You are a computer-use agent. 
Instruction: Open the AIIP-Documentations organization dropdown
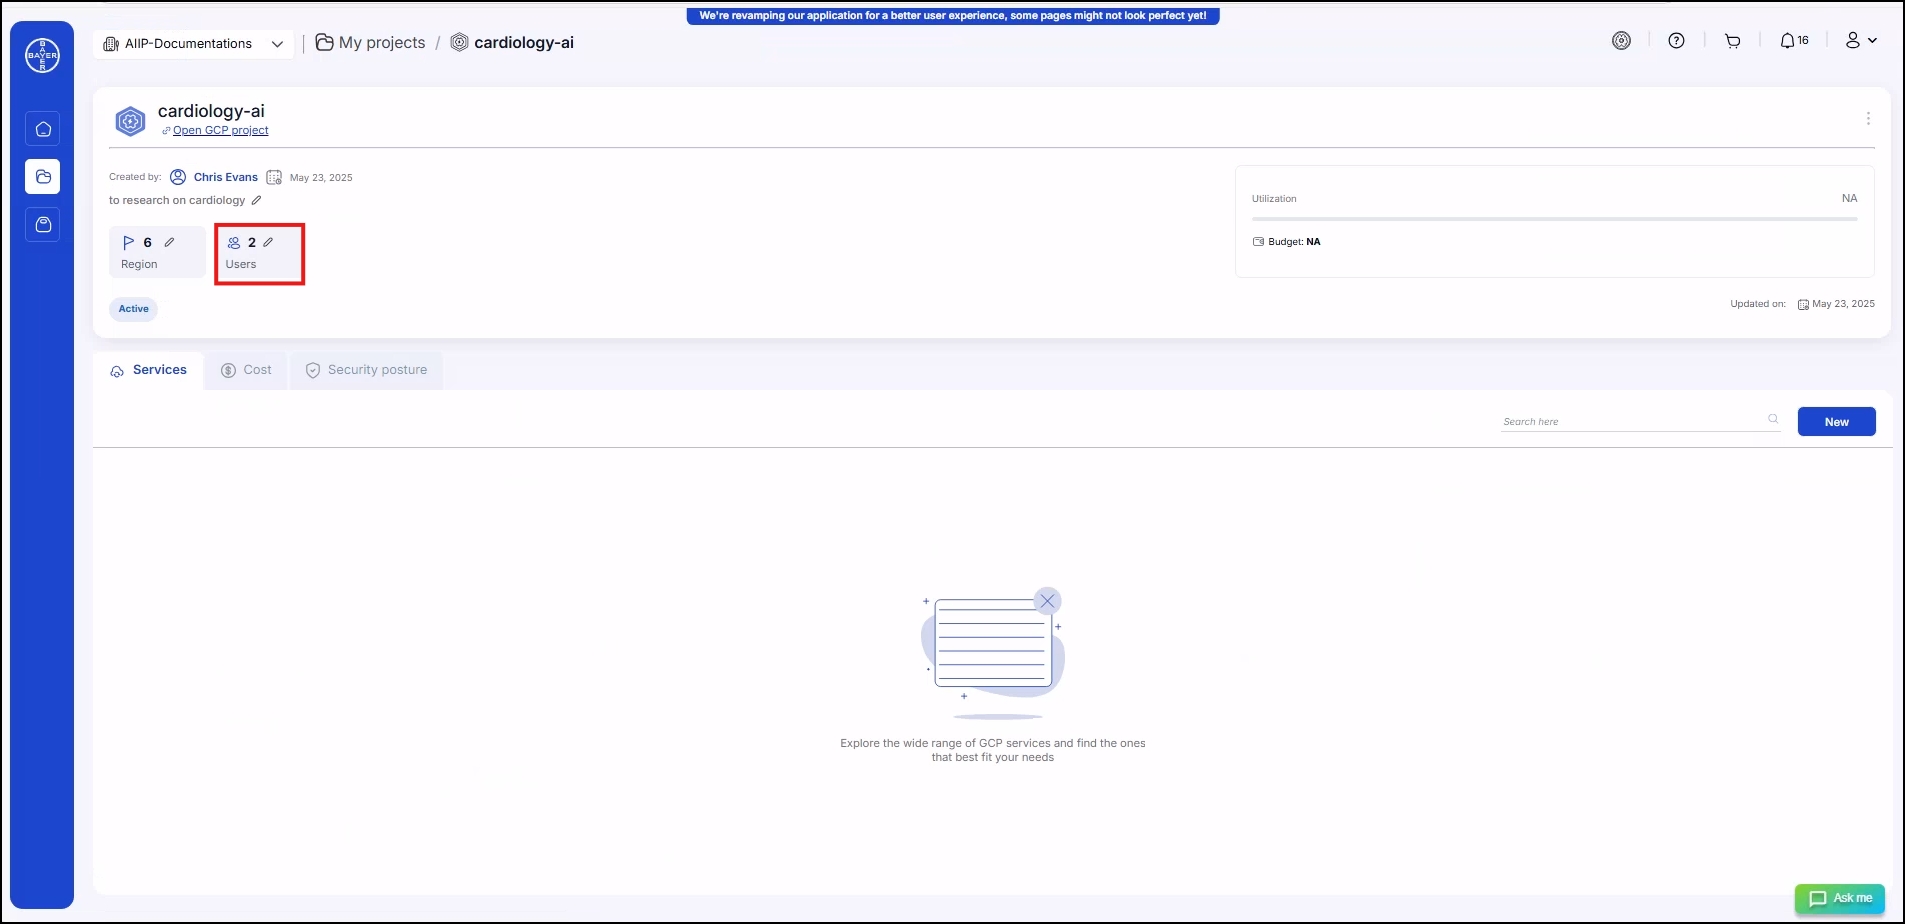point(194,44)
